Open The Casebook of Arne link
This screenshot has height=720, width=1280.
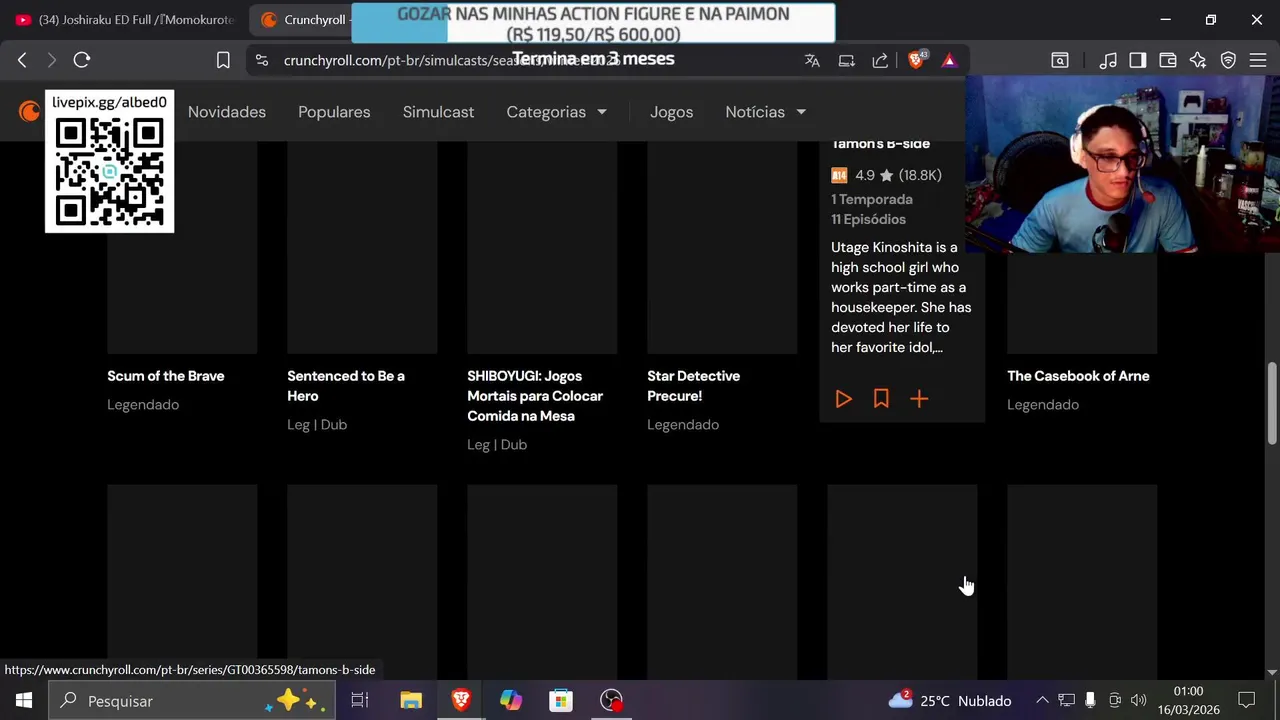1078,376
